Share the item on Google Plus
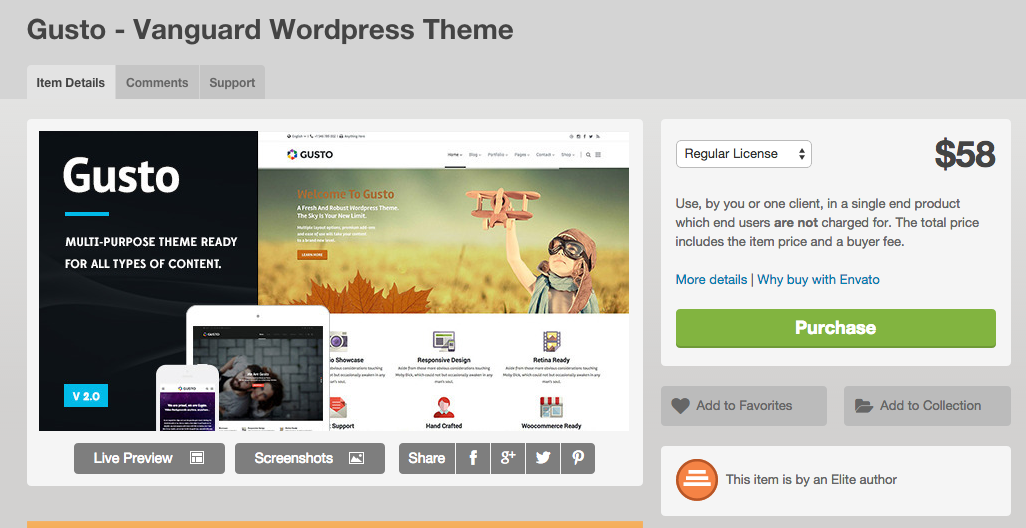This screenshot has width=1026, height=528. tap(508, 458)
